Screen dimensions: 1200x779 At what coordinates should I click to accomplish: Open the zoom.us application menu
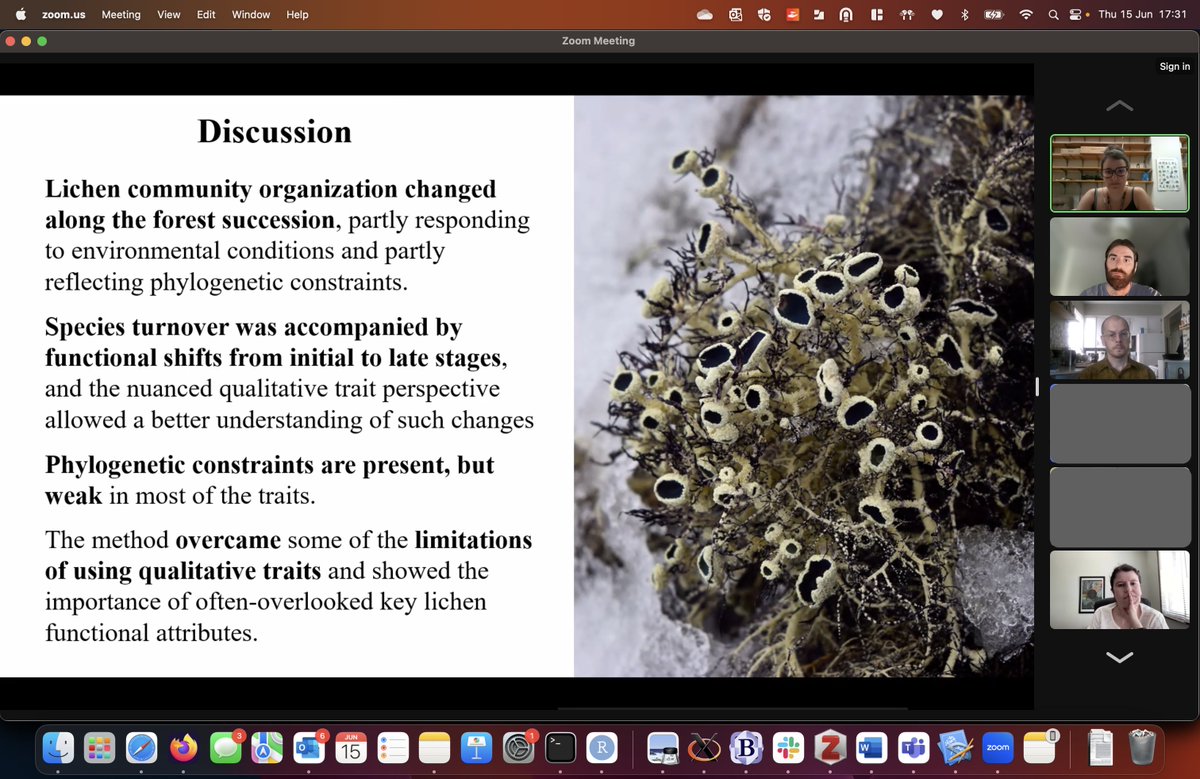click(x=63, y=15)
